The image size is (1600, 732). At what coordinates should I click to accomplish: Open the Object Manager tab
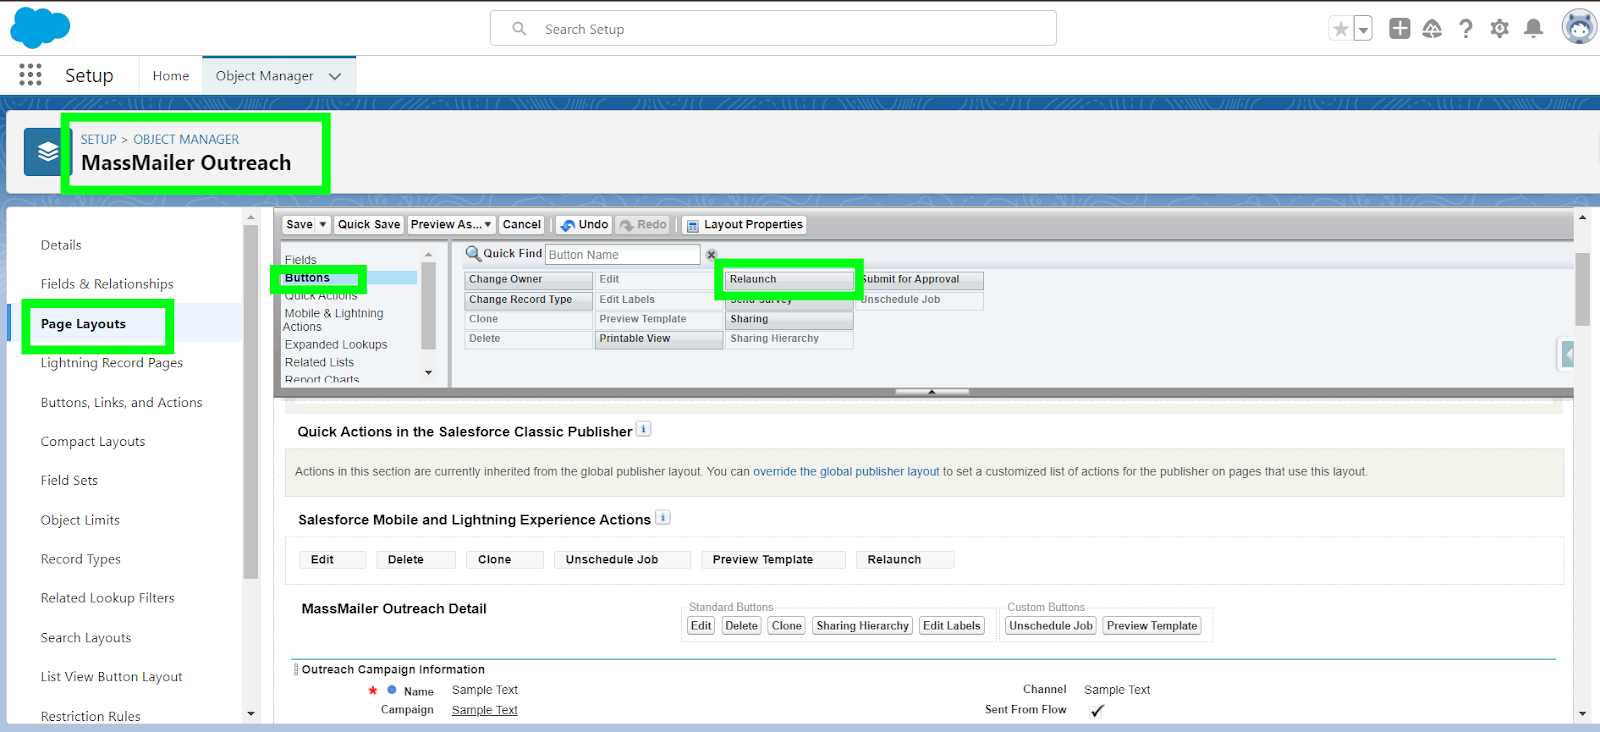[264, 76]
